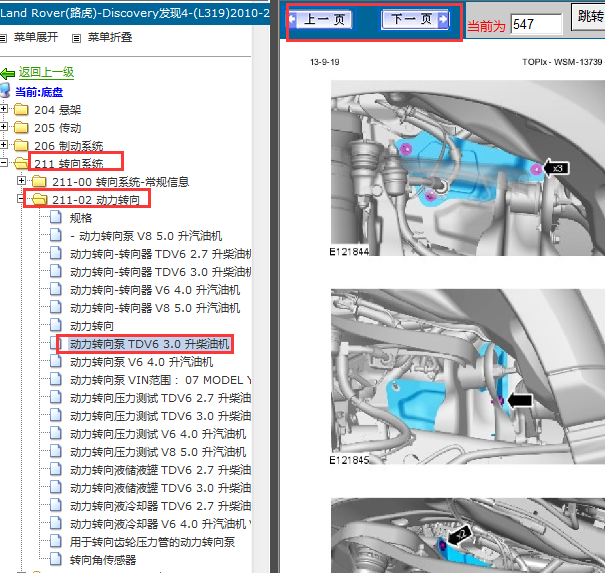Image resolution: width=605 pixels, height=573 pixels.
Task: Select the 205 传动 folder icon
Action: pos(21,127)
